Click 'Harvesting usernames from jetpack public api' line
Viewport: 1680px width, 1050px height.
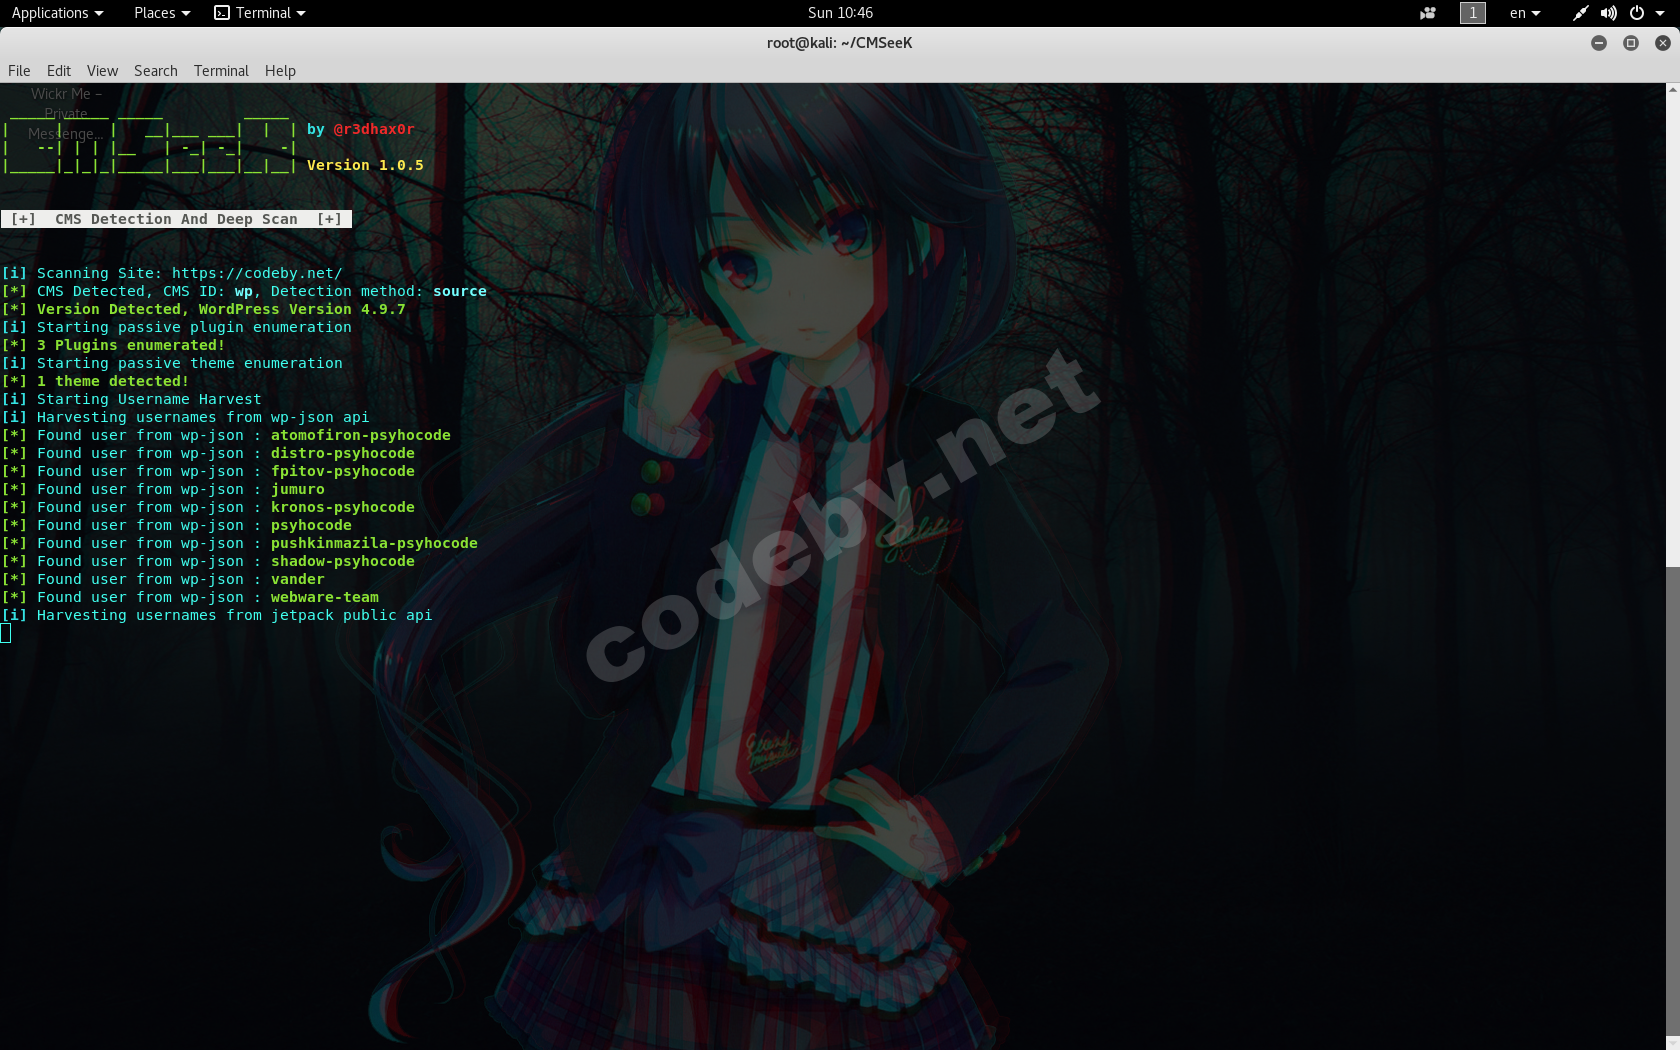point(217,615)
